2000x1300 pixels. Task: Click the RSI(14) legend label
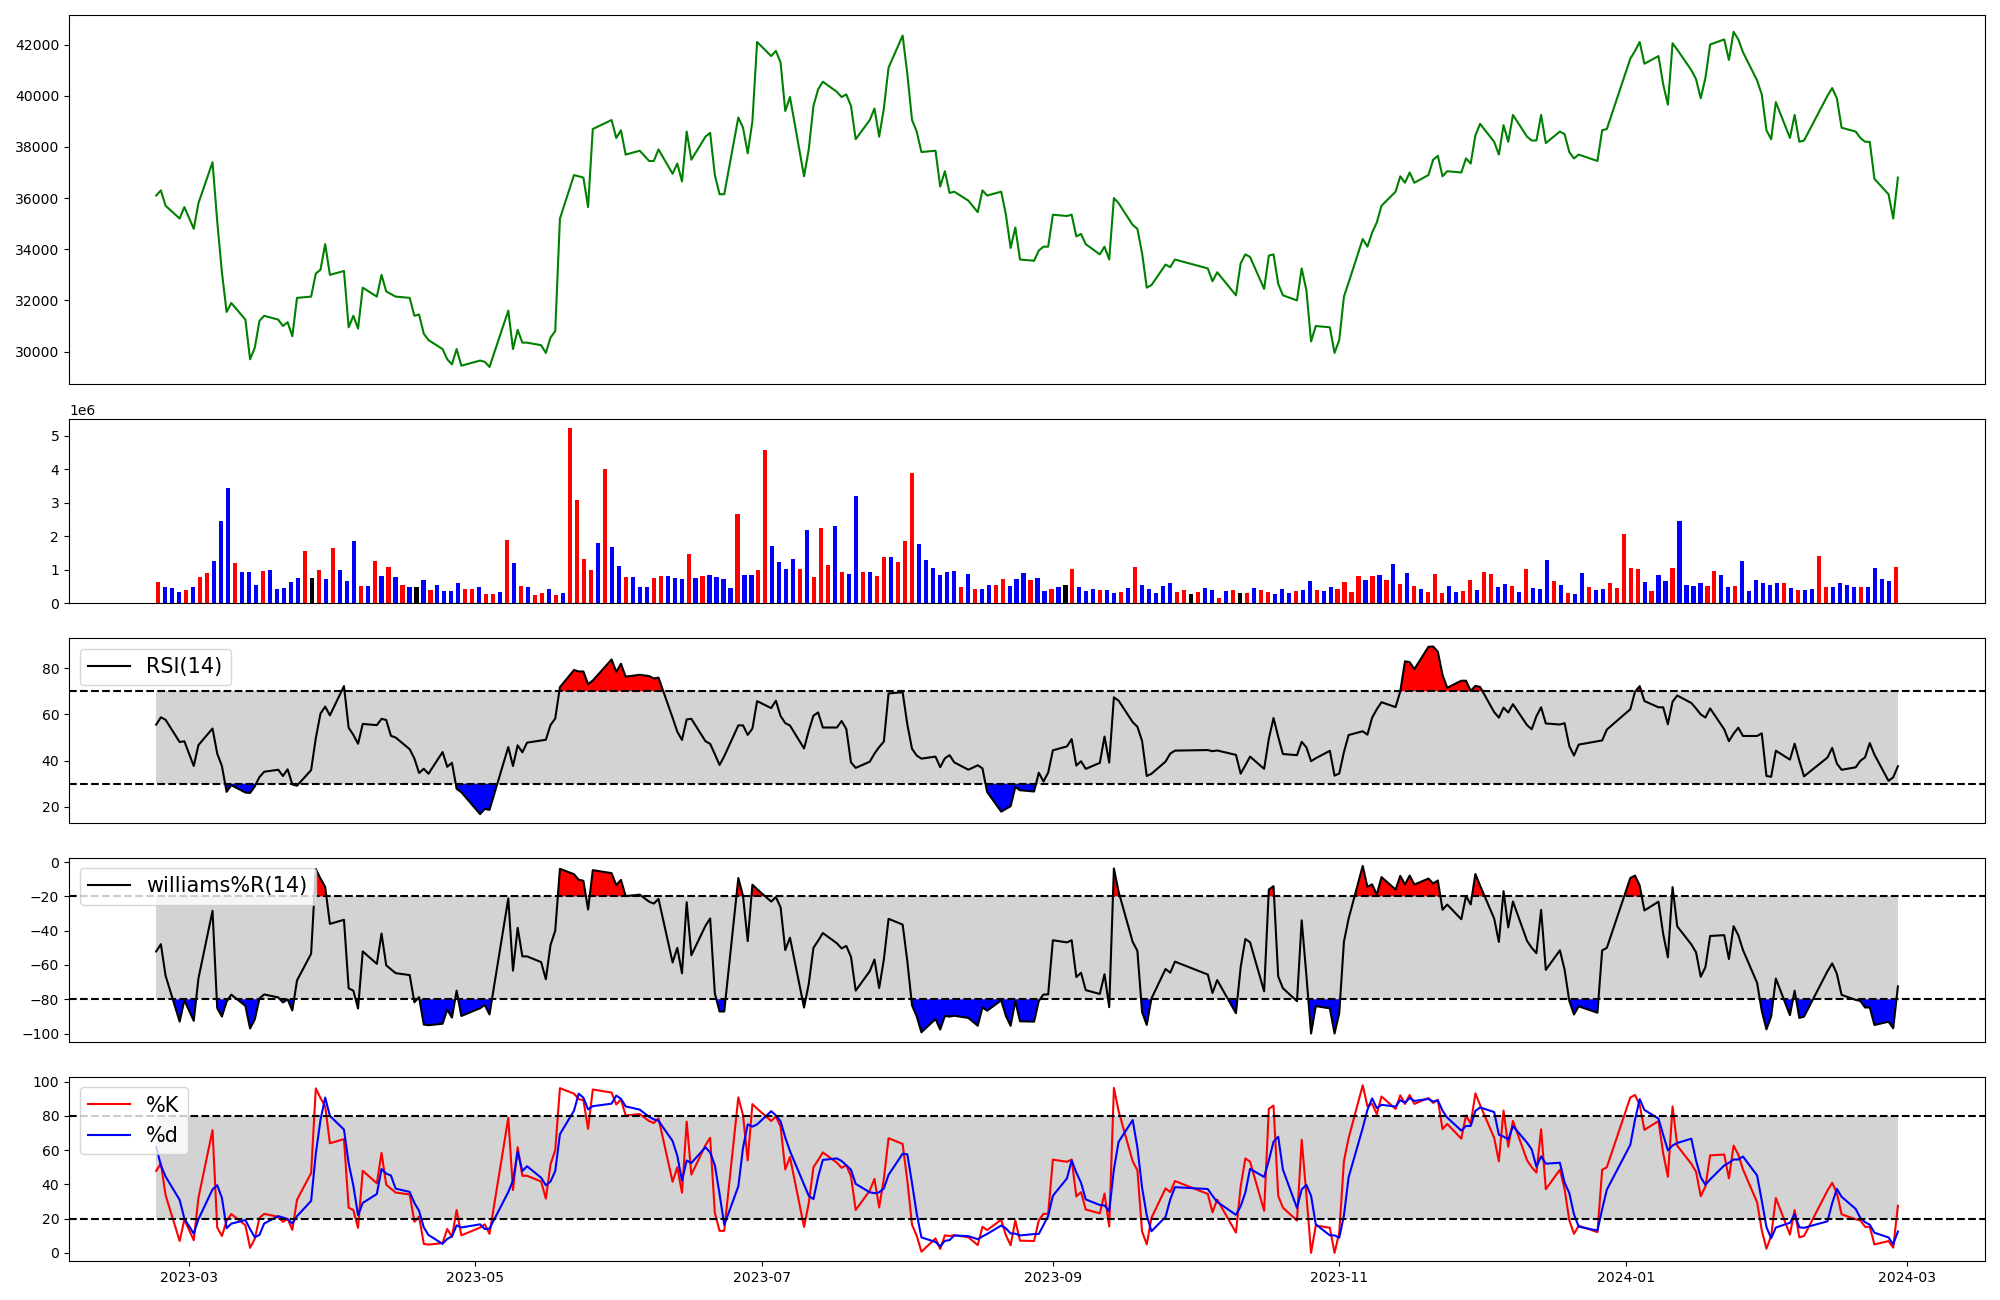pos(184,666)
